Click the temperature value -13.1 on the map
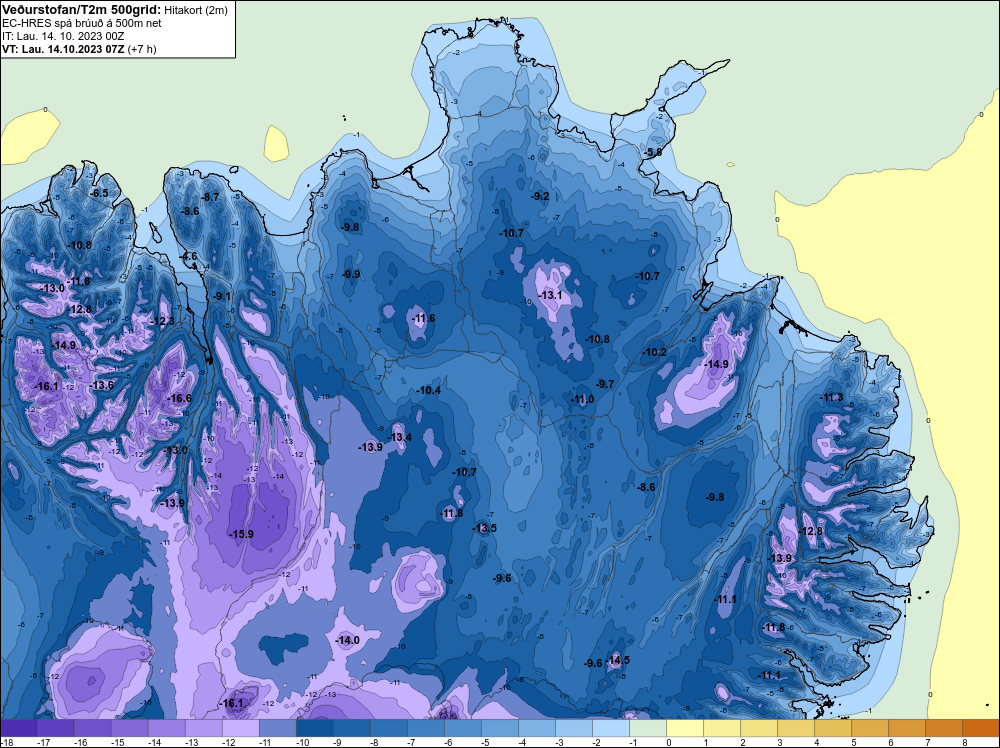This screenshot has width=1000, height=748. click(x=550, y=295)
